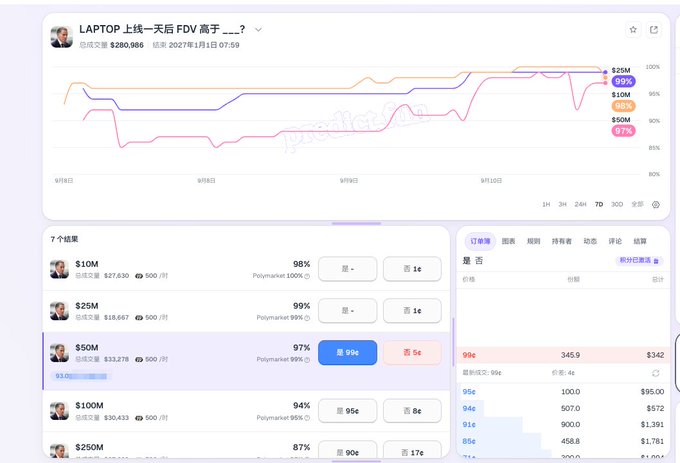Buy No at 5¢ for $50M outcome
Screen dimensions: 680x463
click(412, 352)
